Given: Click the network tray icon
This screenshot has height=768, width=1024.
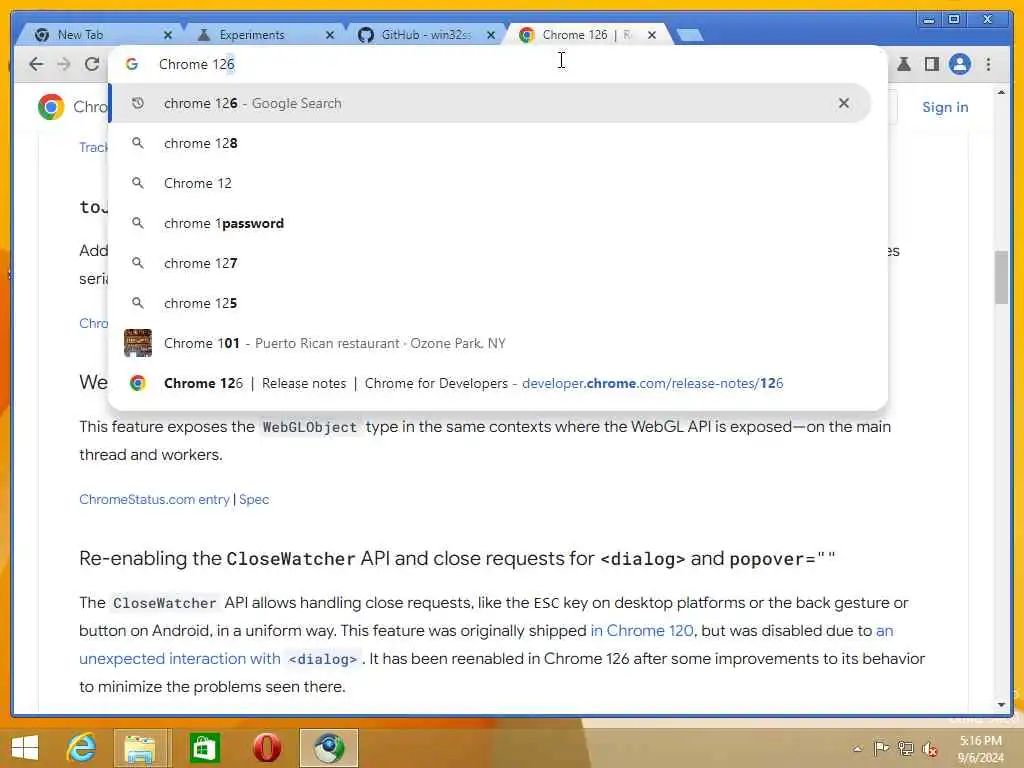Looking at the screenshot, I should (x=905, y=748).
